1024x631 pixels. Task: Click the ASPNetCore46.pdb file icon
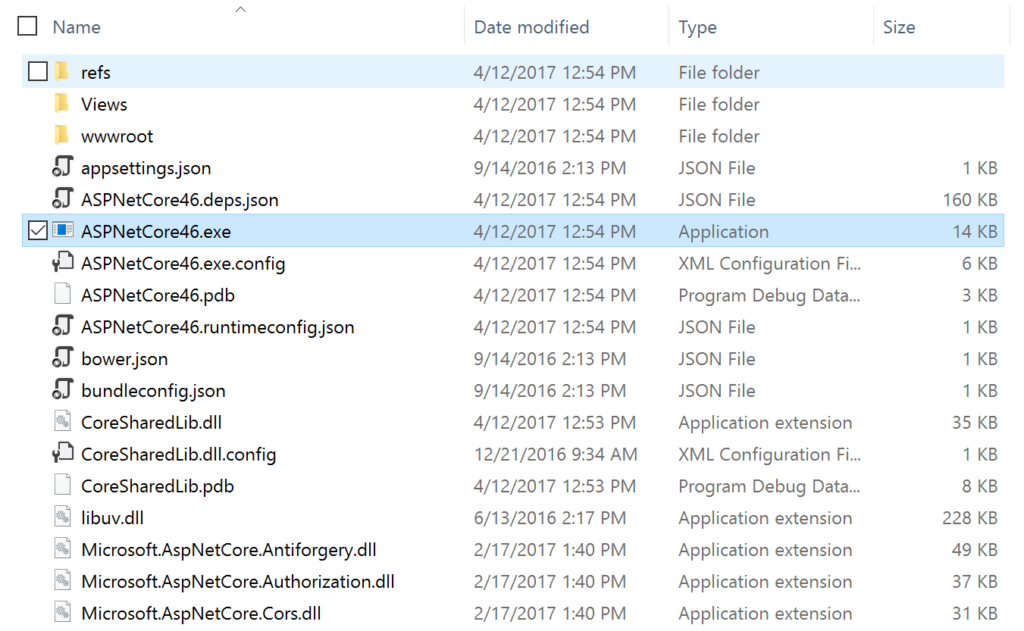[63, 294]
